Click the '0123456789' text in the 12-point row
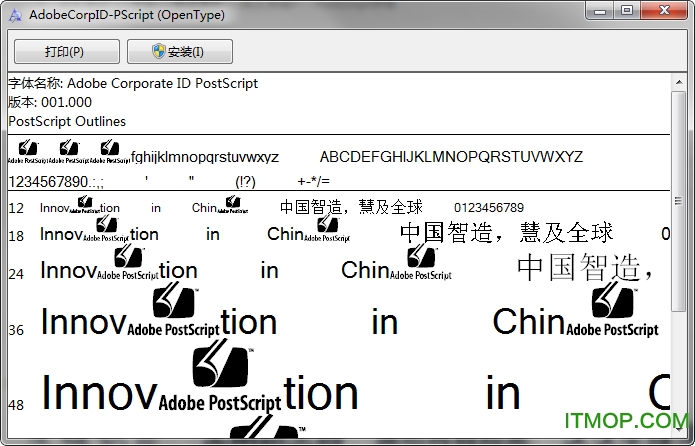Screen dimensions: 695x446 (489, 207)
